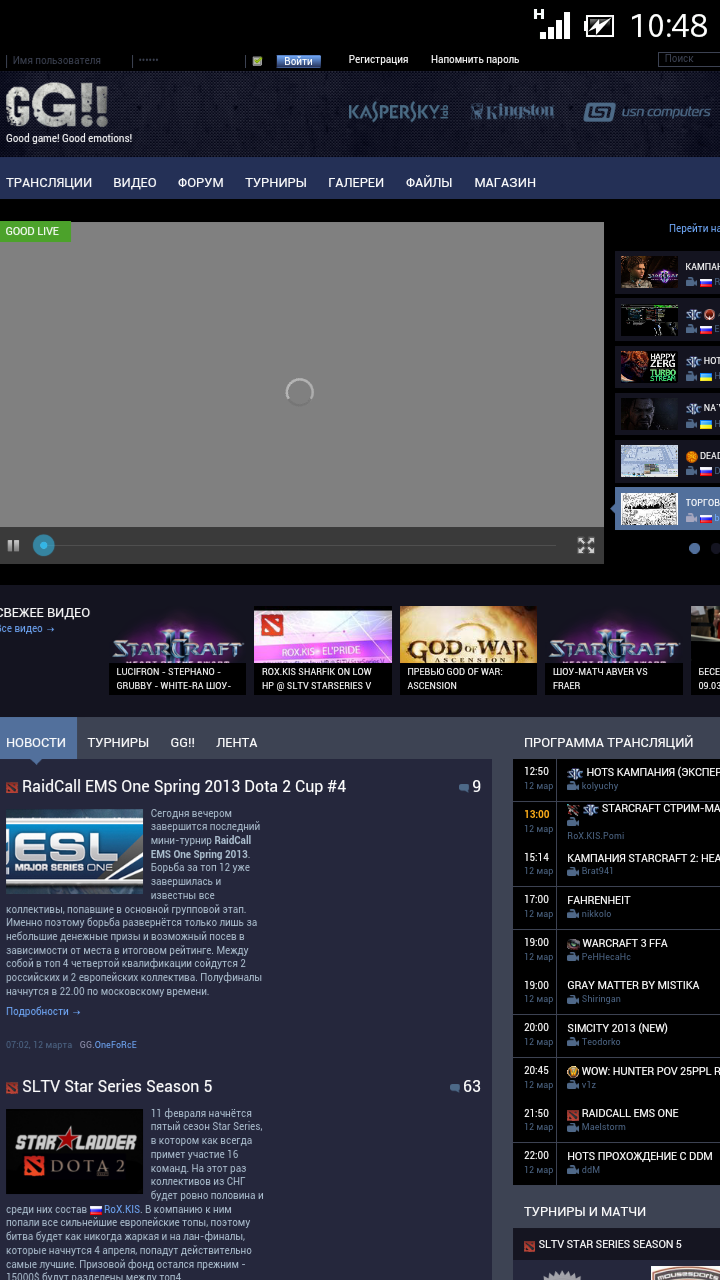This screenshot has height=1280, width=720.
Task: Open Шоу-матч Abver vs Fraer video
Action: pyautogui.click(x=615, y=650)
